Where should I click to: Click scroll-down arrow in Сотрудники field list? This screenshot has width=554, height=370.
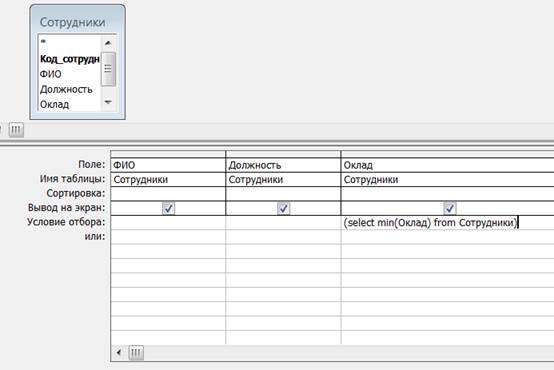(x=108, y=102)
